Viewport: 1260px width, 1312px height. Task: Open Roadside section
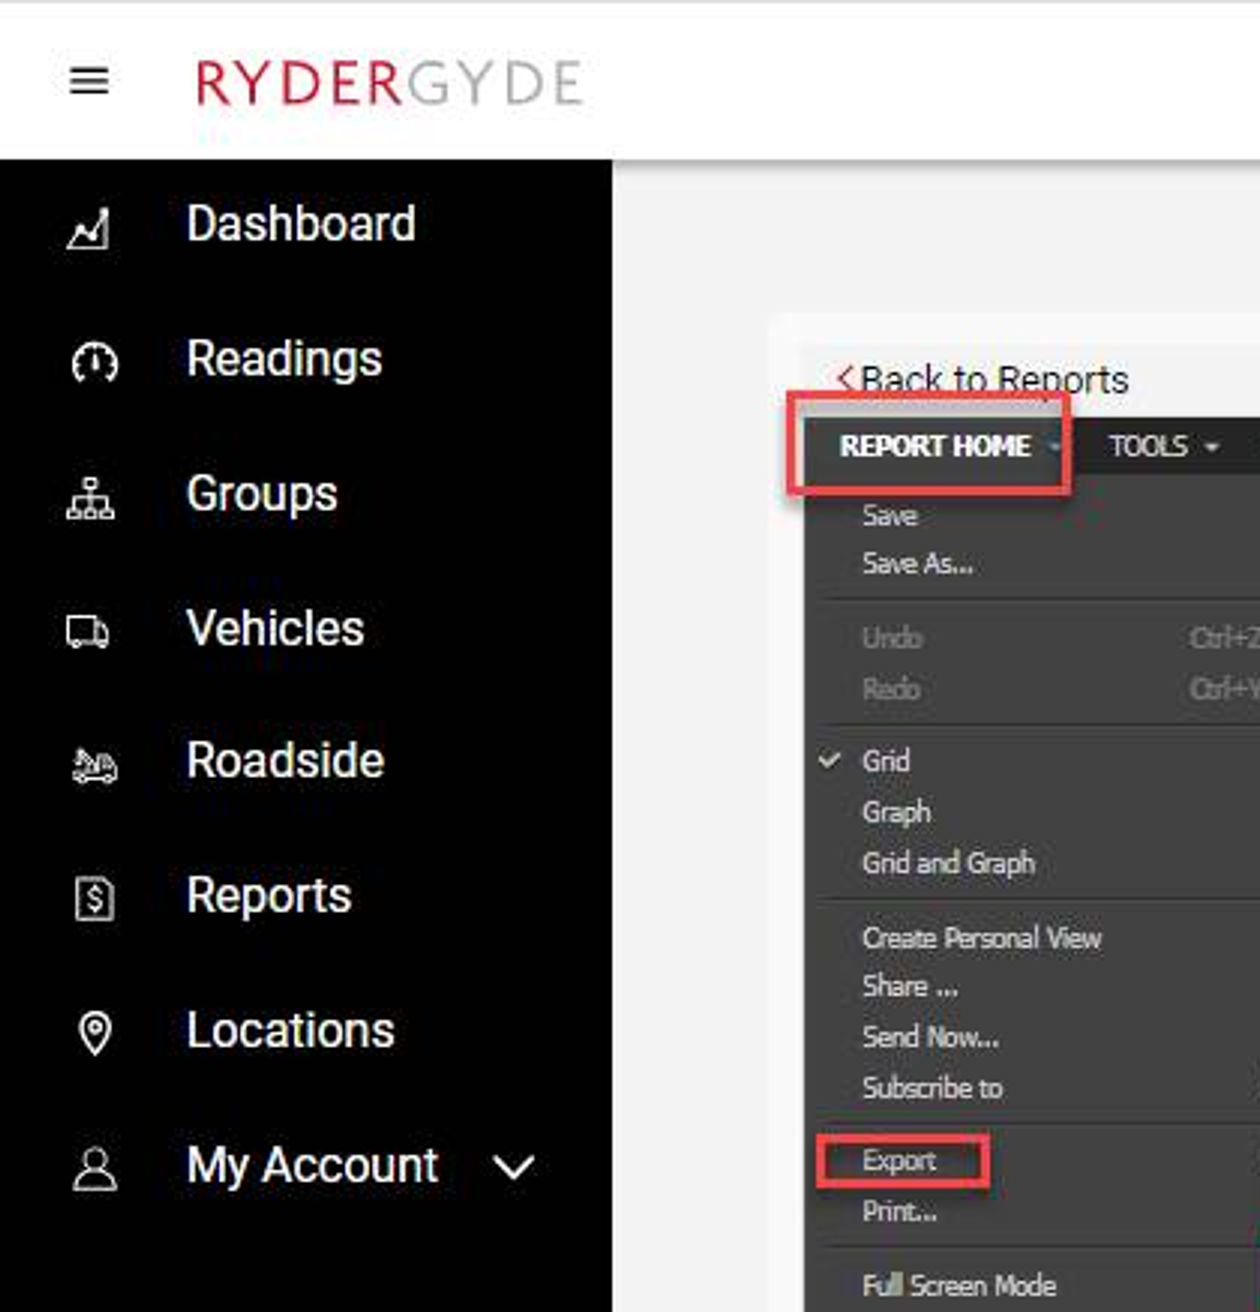(285, 760)
